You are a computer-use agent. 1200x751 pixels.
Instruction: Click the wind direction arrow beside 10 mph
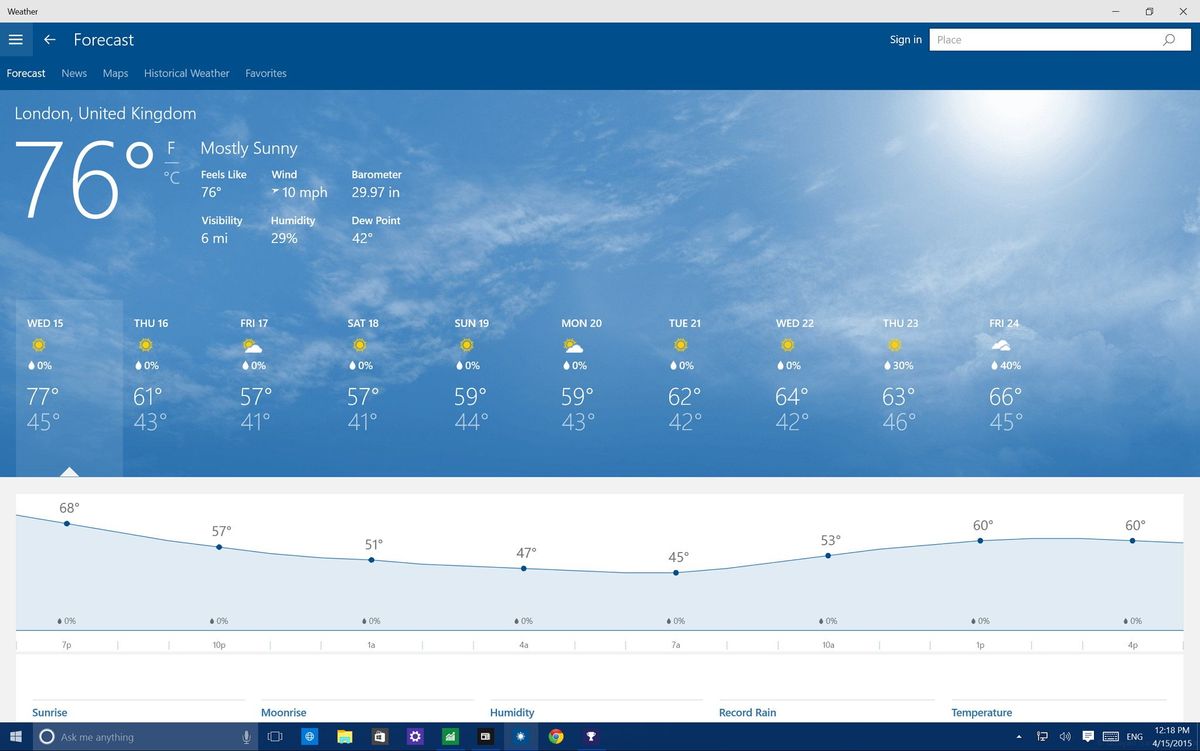click(x=276, y=192)
